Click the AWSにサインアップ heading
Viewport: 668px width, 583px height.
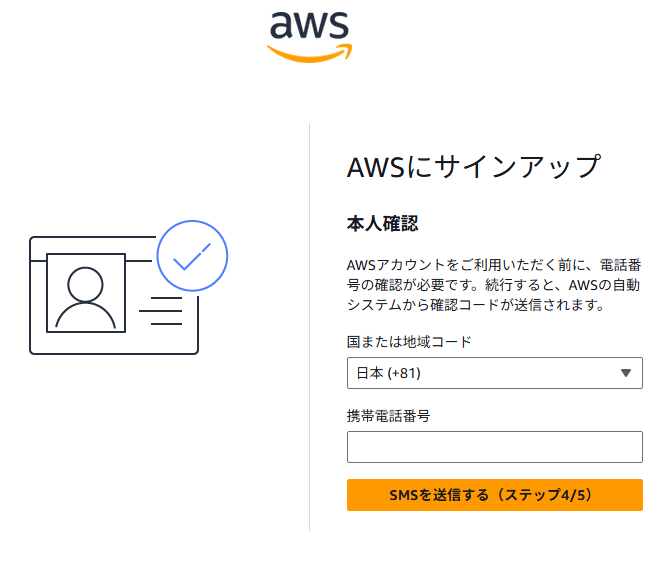pos(474,166)
